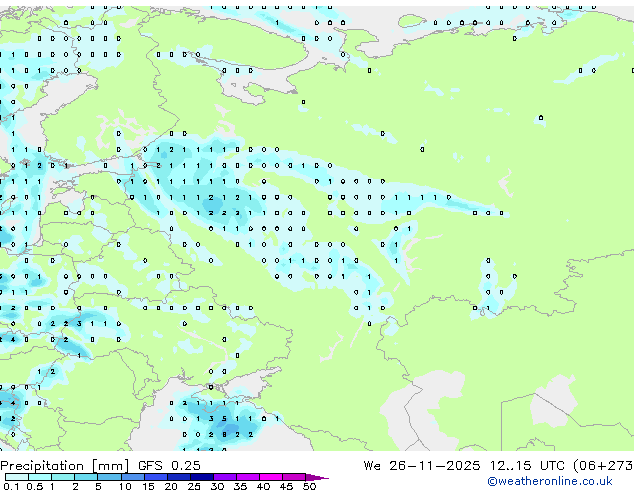Select the 0.5–1 mm legend swatch
This screenshot has height=490, width=634.
[x=40, y=477]
